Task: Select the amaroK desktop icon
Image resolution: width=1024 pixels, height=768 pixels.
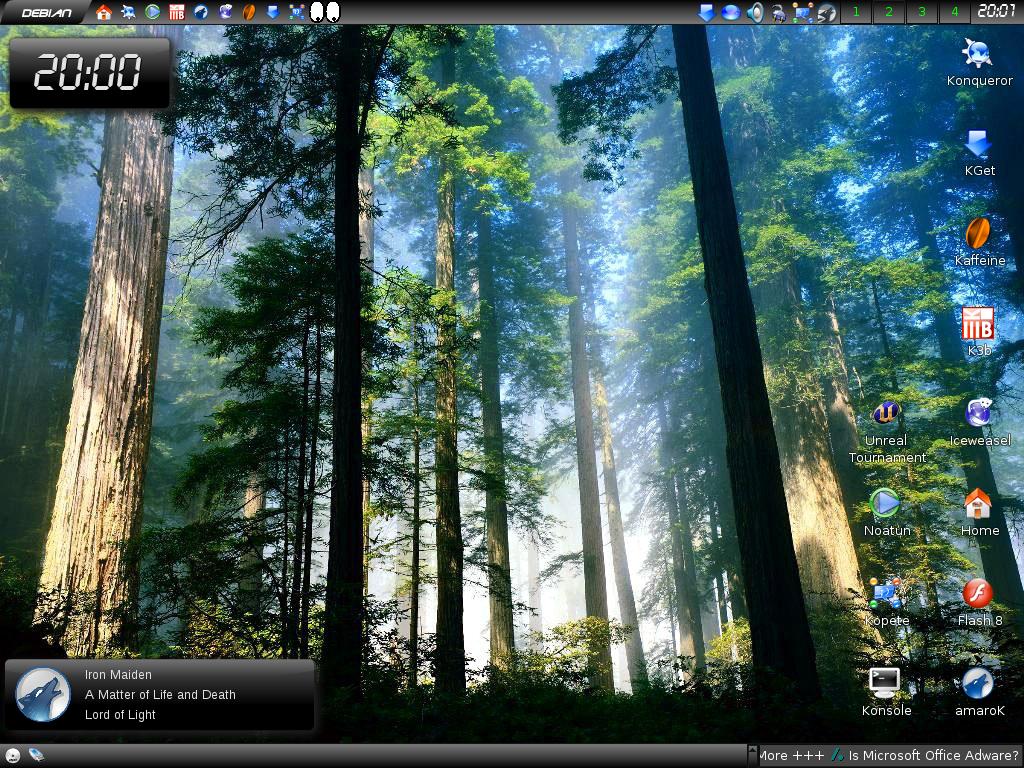Action: (979, 692)
